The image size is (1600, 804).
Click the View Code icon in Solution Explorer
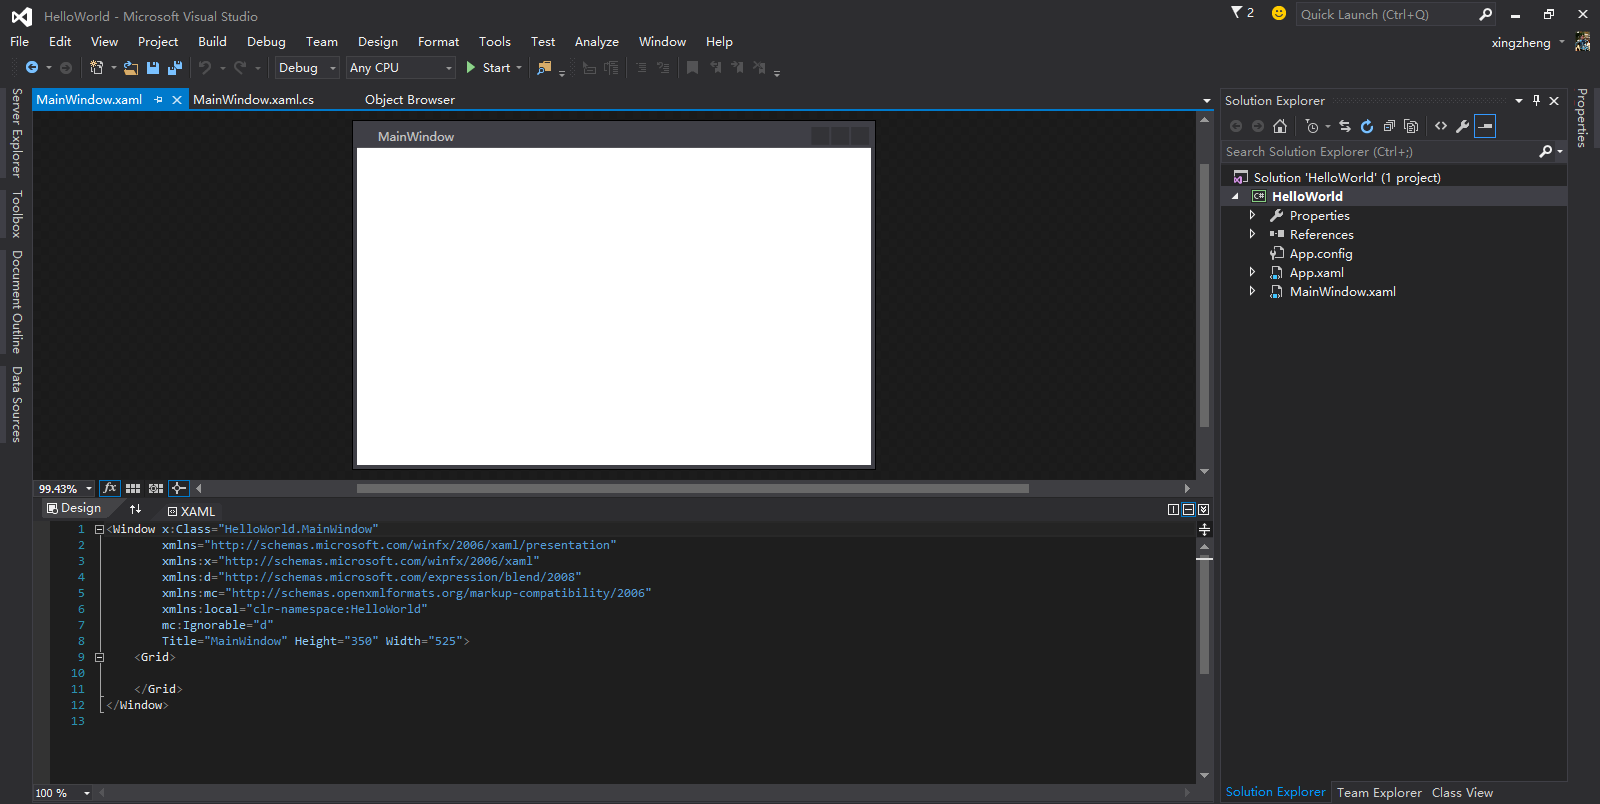click(x=1441, y=126)
